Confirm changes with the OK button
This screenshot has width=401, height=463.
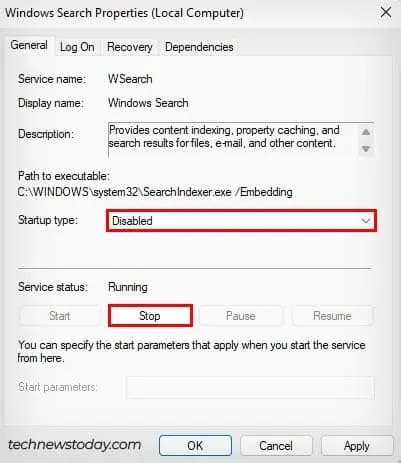[x=195, y=445]
